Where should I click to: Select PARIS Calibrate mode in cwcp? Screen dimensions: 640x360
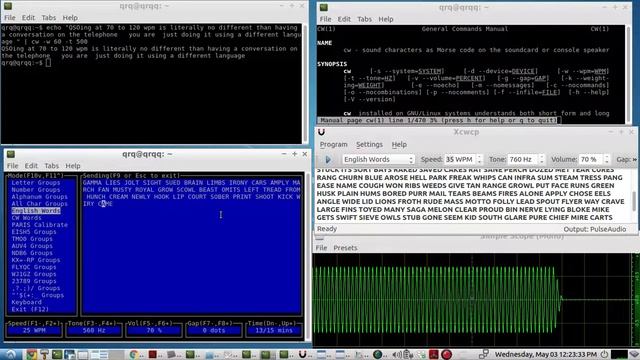(39, 224)
